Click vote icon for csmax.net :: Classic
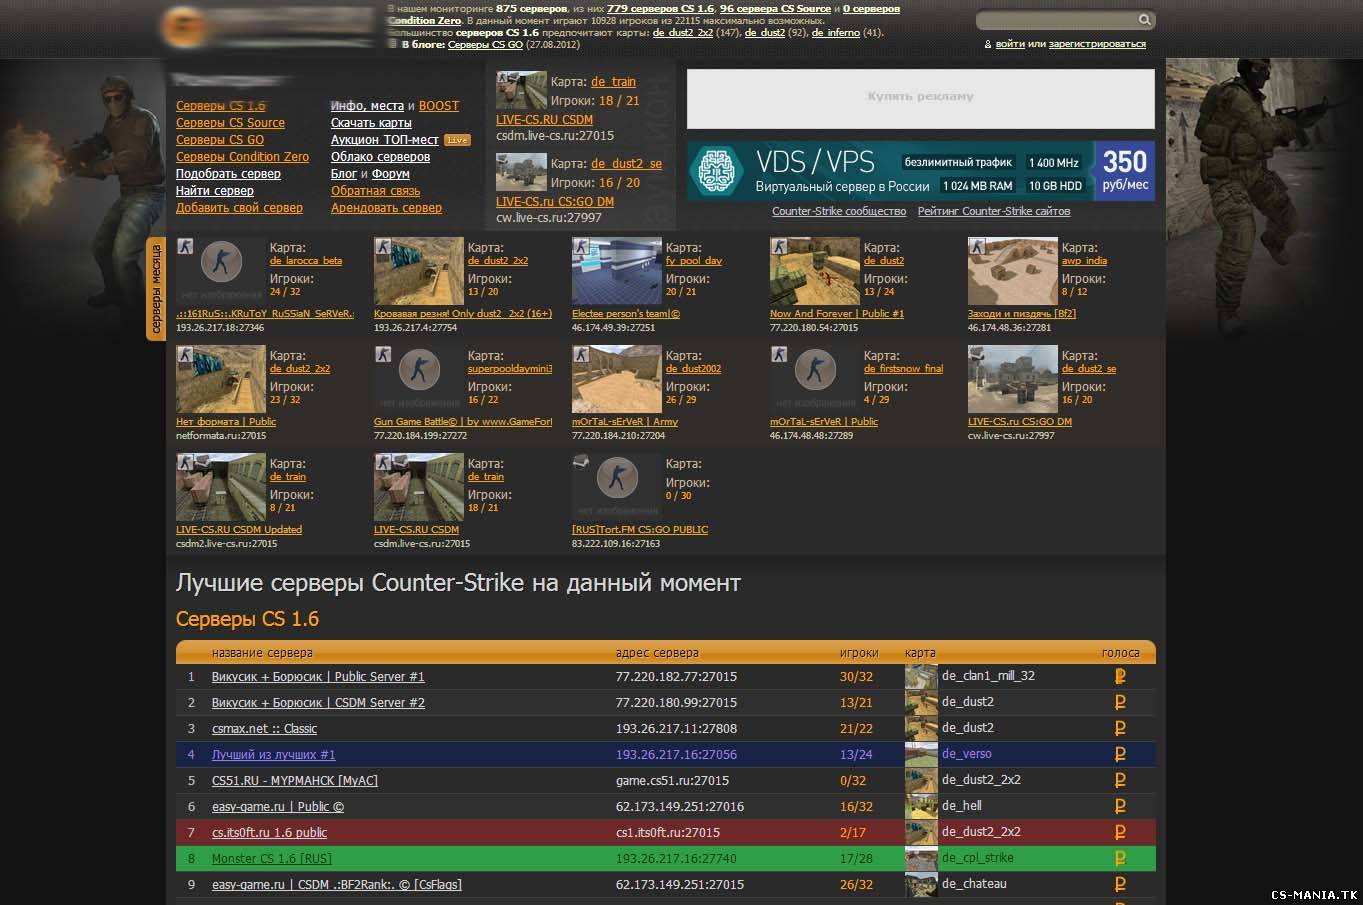The image size is (1363, 905). (x=1120, y=729)
